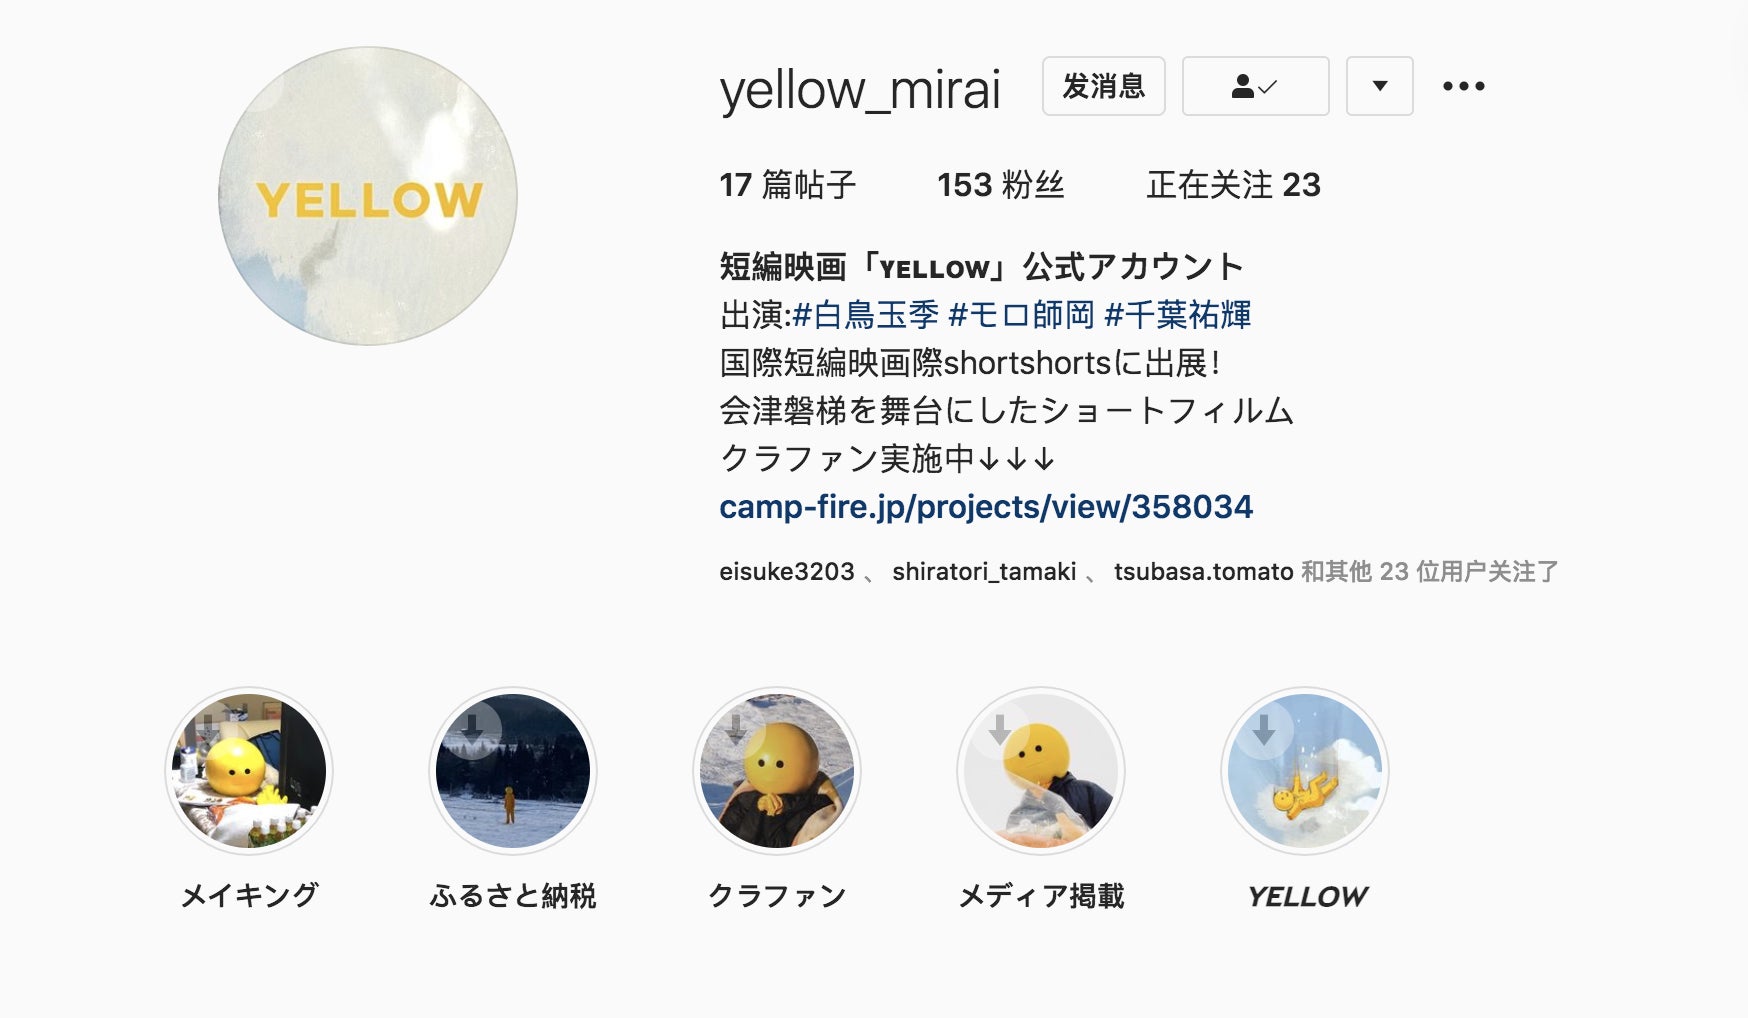Viewport: 1748px width, 1018px height.
Task: Open the YELLOW story highlight
Action: coord(1305,771)
